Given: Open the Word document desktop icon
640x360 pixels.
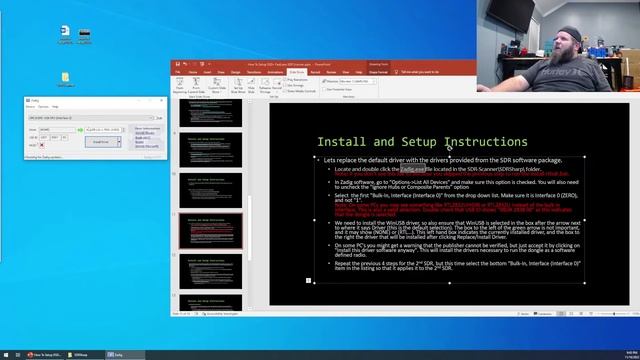Looking at the screenshot, I should coord(65,34).
